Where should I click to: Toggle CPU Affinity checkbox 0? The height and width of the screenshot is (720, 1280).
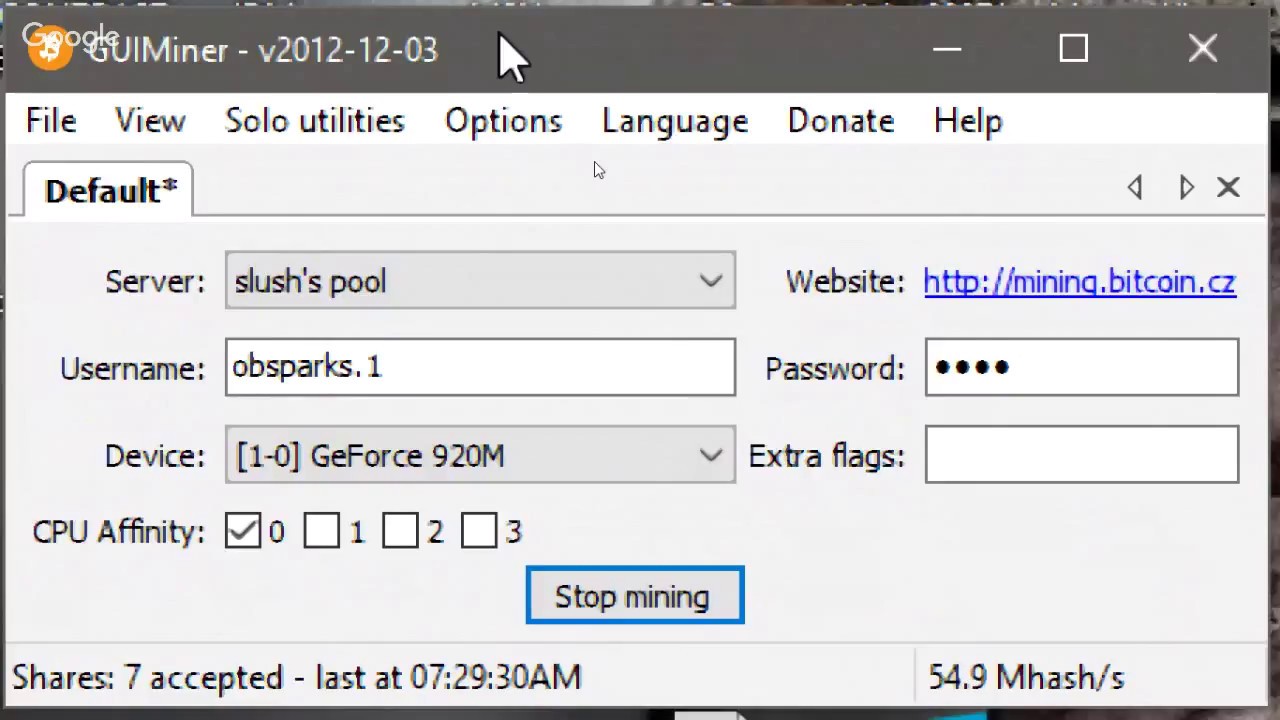(x=243, y=531)
